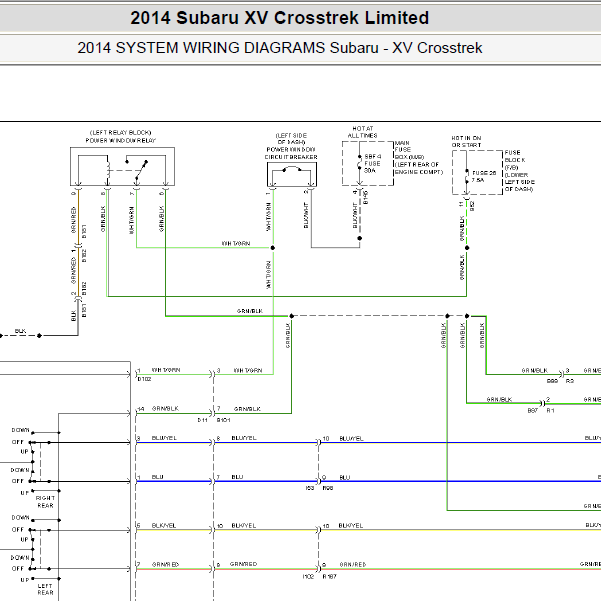Image resolution: width=601 pixels, height=601 pixels.
Task: Select the "SBF 4 FUSE 30A" text
Action: pos(373,164)
